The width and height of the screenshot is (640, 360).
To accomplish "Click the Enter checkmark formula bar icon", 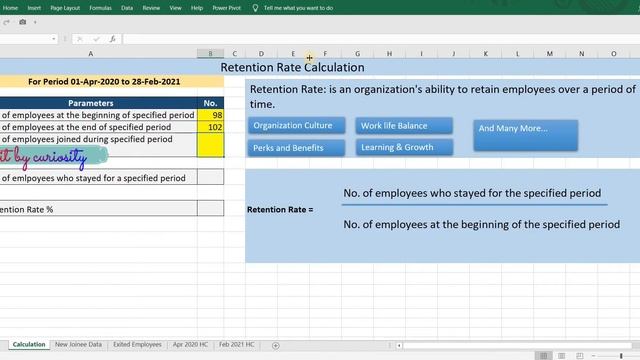I will point(96,39).
